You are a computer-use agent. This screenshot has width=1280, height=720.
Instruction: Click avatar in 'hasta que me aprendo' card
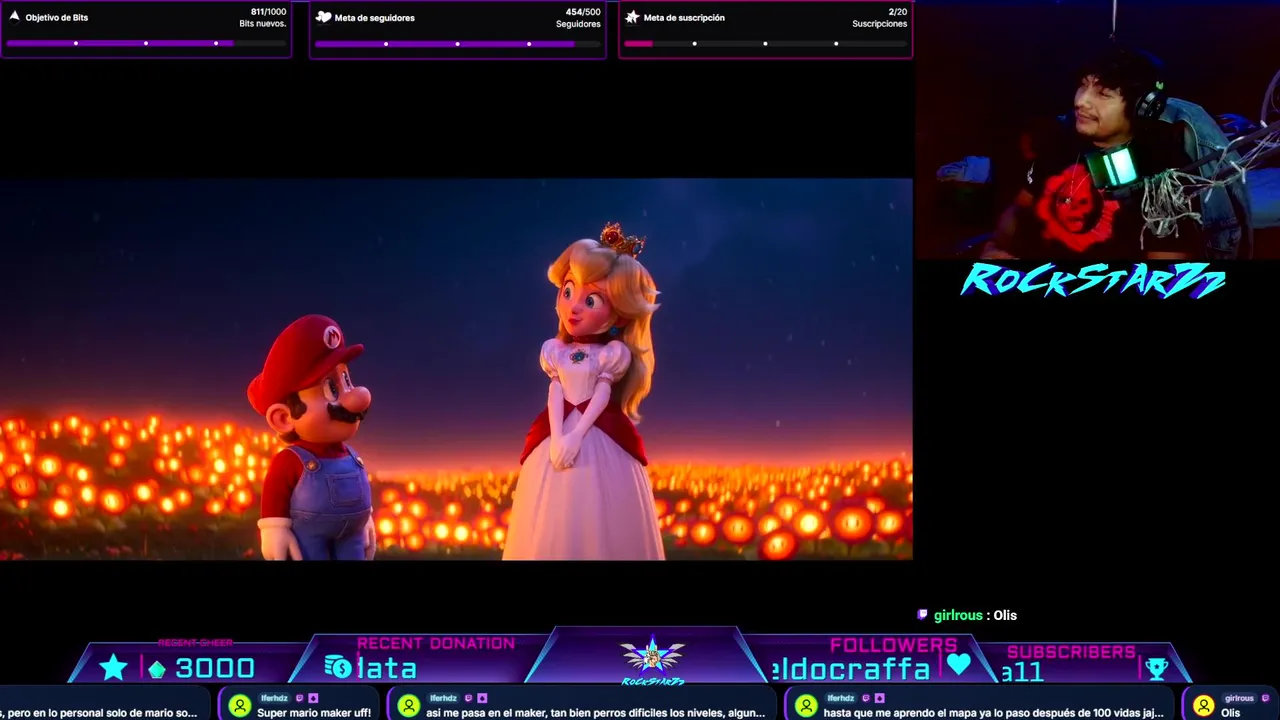pos(806,705)
